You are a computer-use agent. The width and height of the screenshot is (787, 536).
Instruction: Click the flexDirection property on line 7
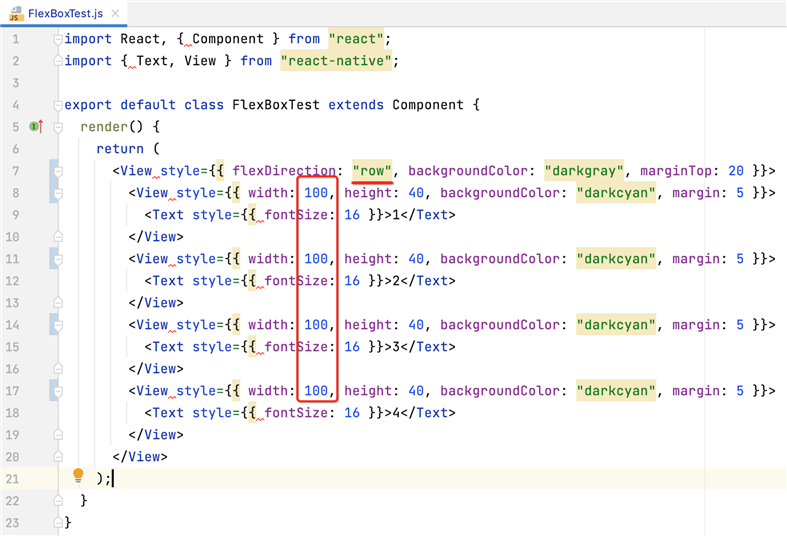tap(284, 171)
